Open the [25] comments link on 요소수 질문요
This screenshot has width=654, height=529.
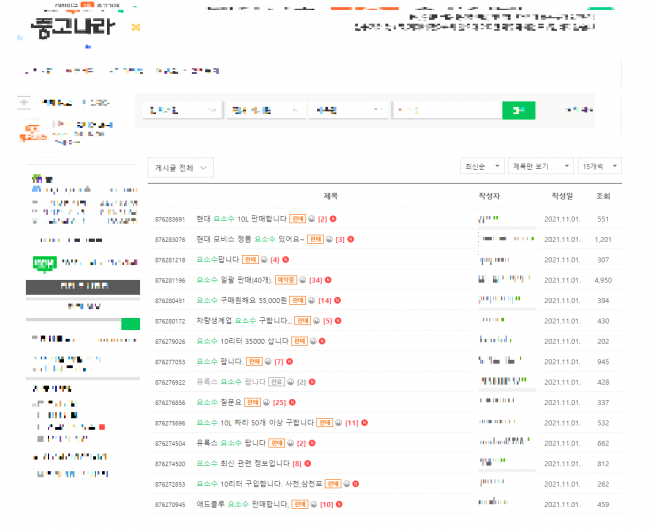tap(279, 403)
